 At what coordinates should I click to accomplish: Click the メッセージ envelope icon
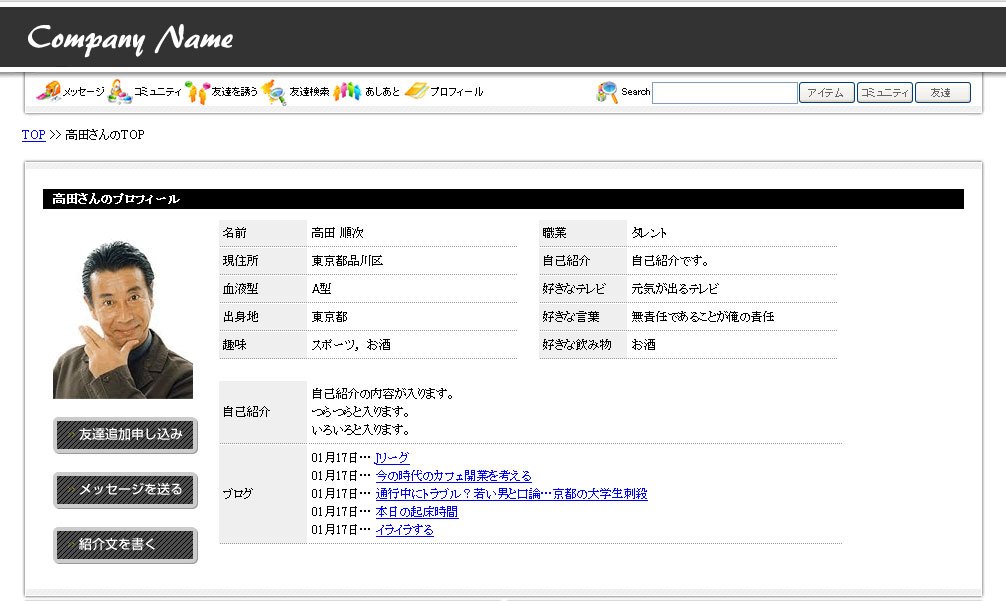coord(48,92)
